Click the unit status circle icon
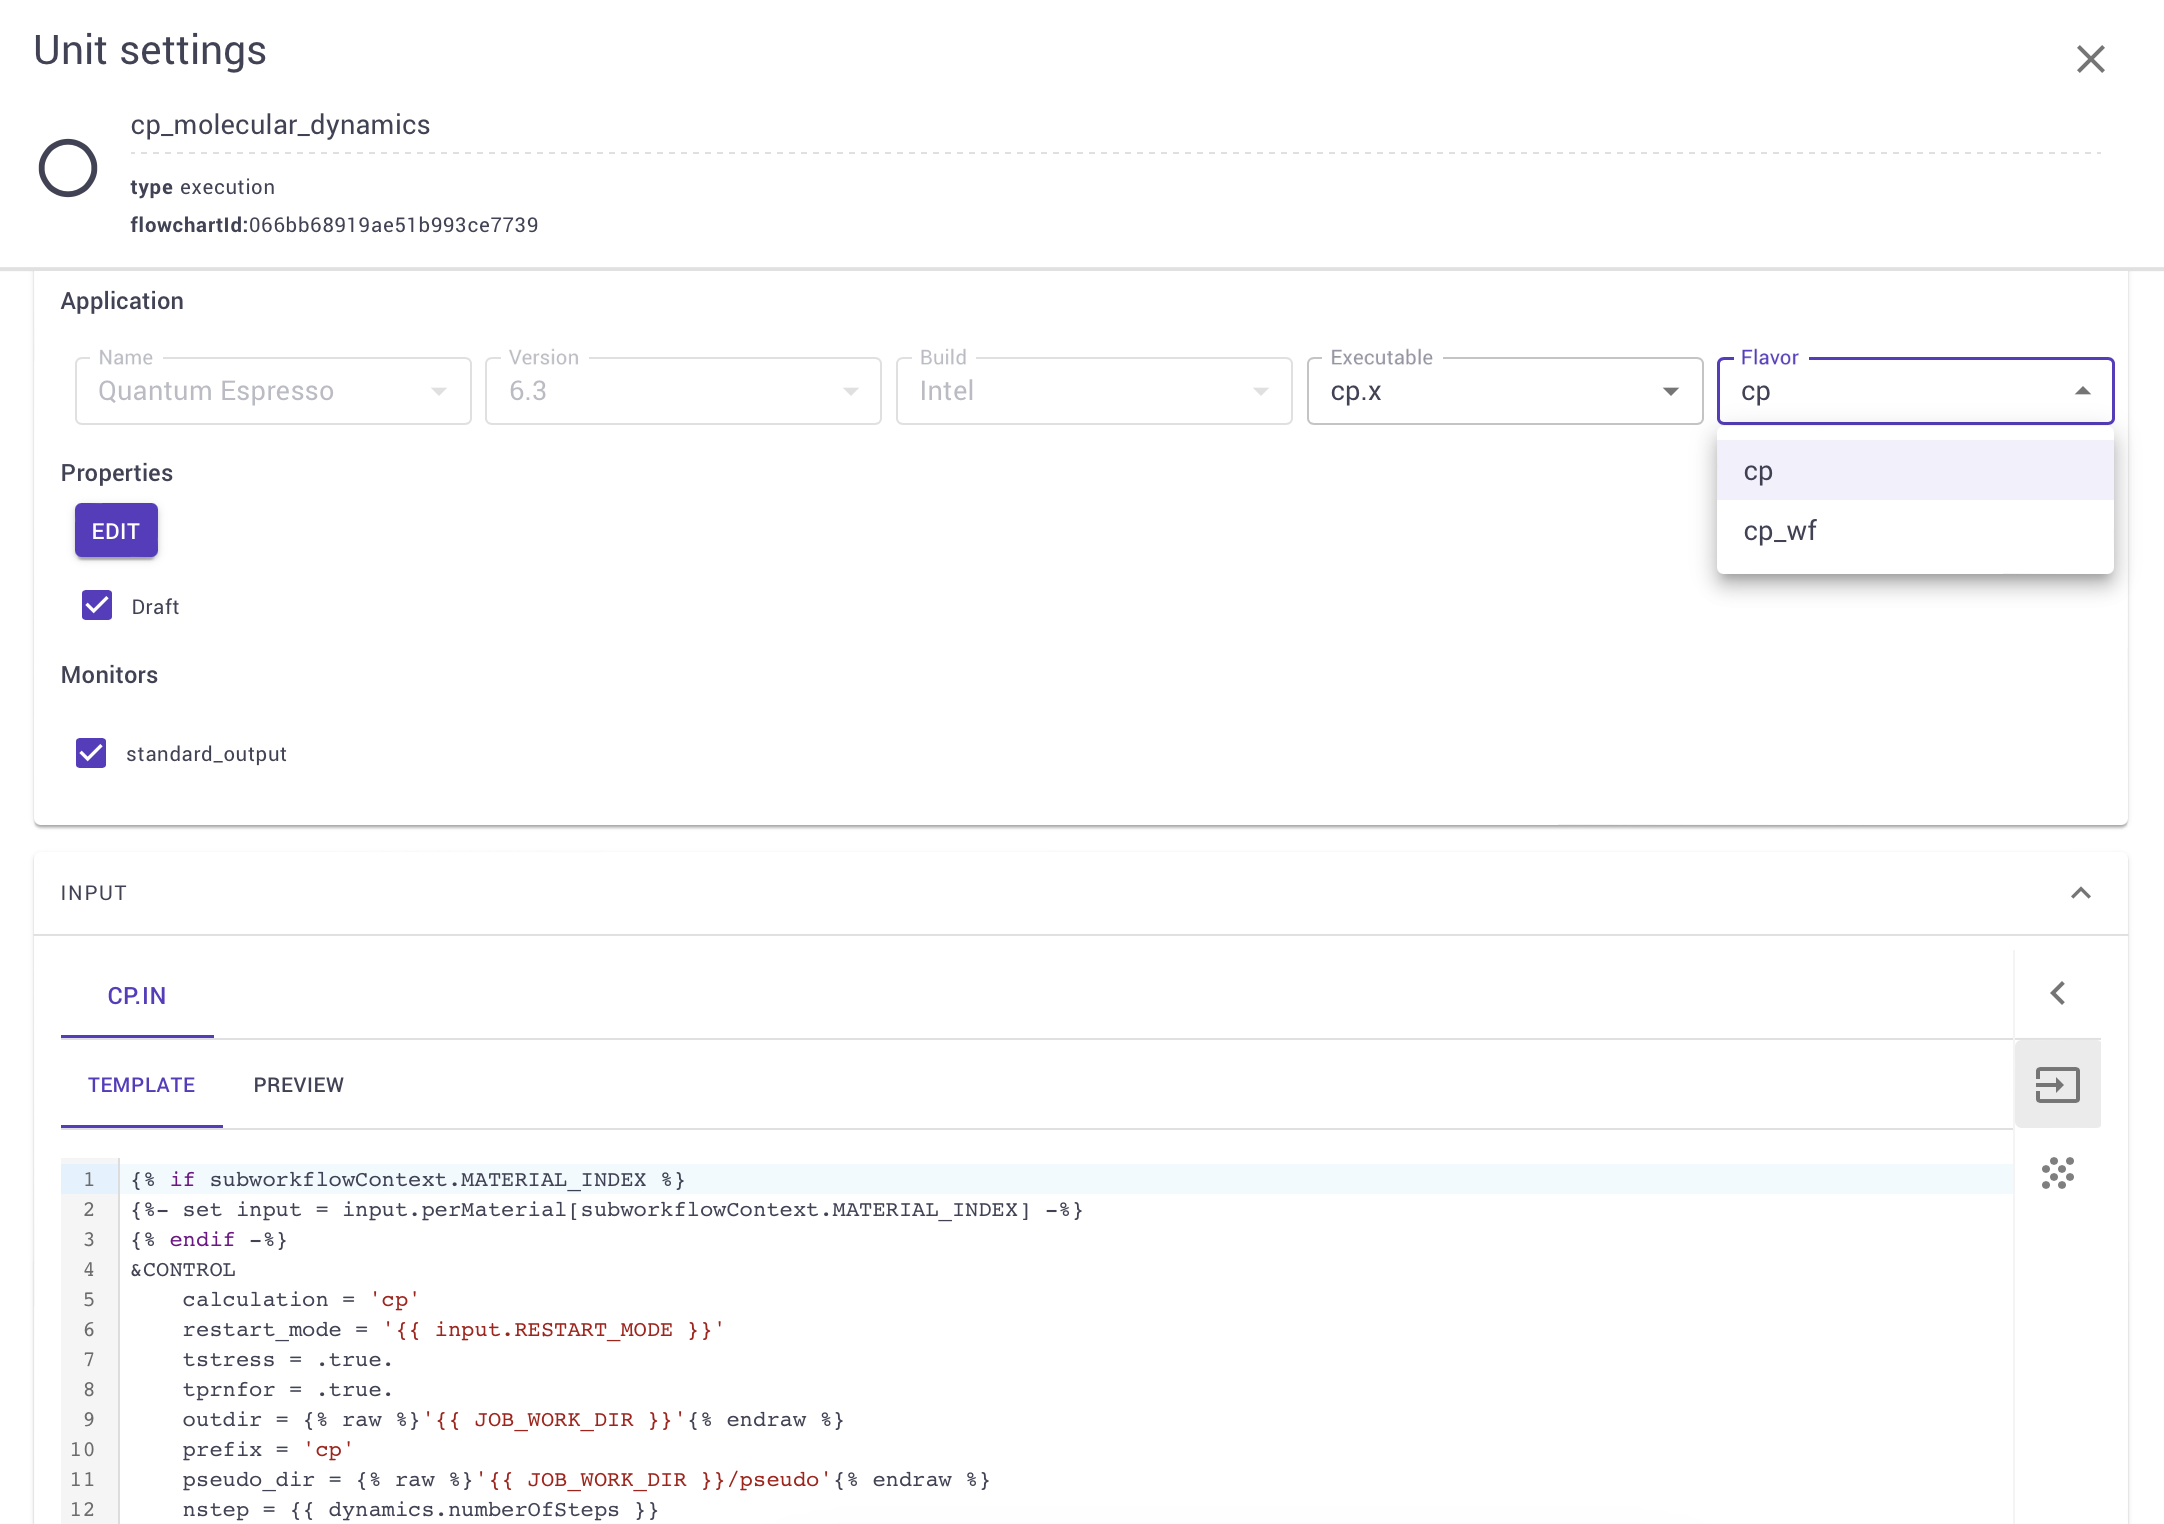2164x1524 pixels. point(68,168)
